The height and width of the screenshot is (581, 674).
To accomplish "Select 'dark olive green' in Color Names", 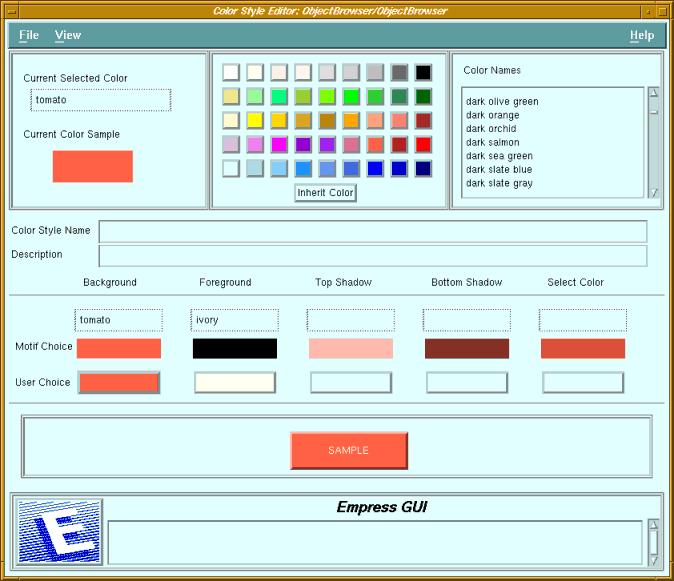I will click(x=502, y=102).
